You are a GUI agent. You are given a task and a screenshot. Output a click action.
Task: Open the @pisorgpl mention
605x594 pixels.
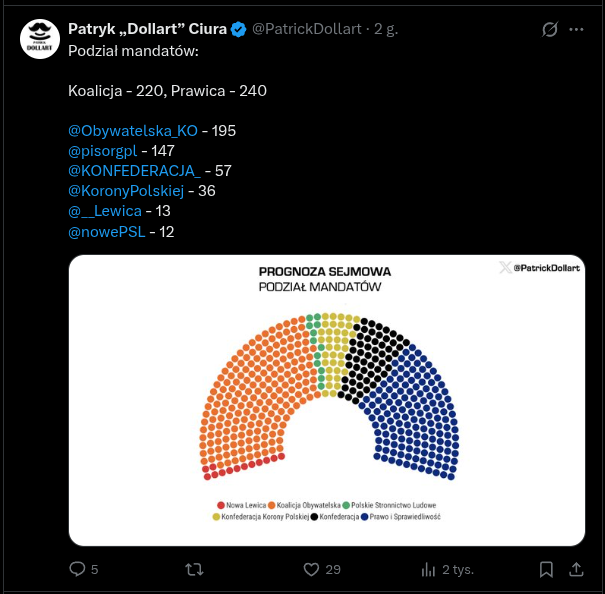tap(103, 151)
